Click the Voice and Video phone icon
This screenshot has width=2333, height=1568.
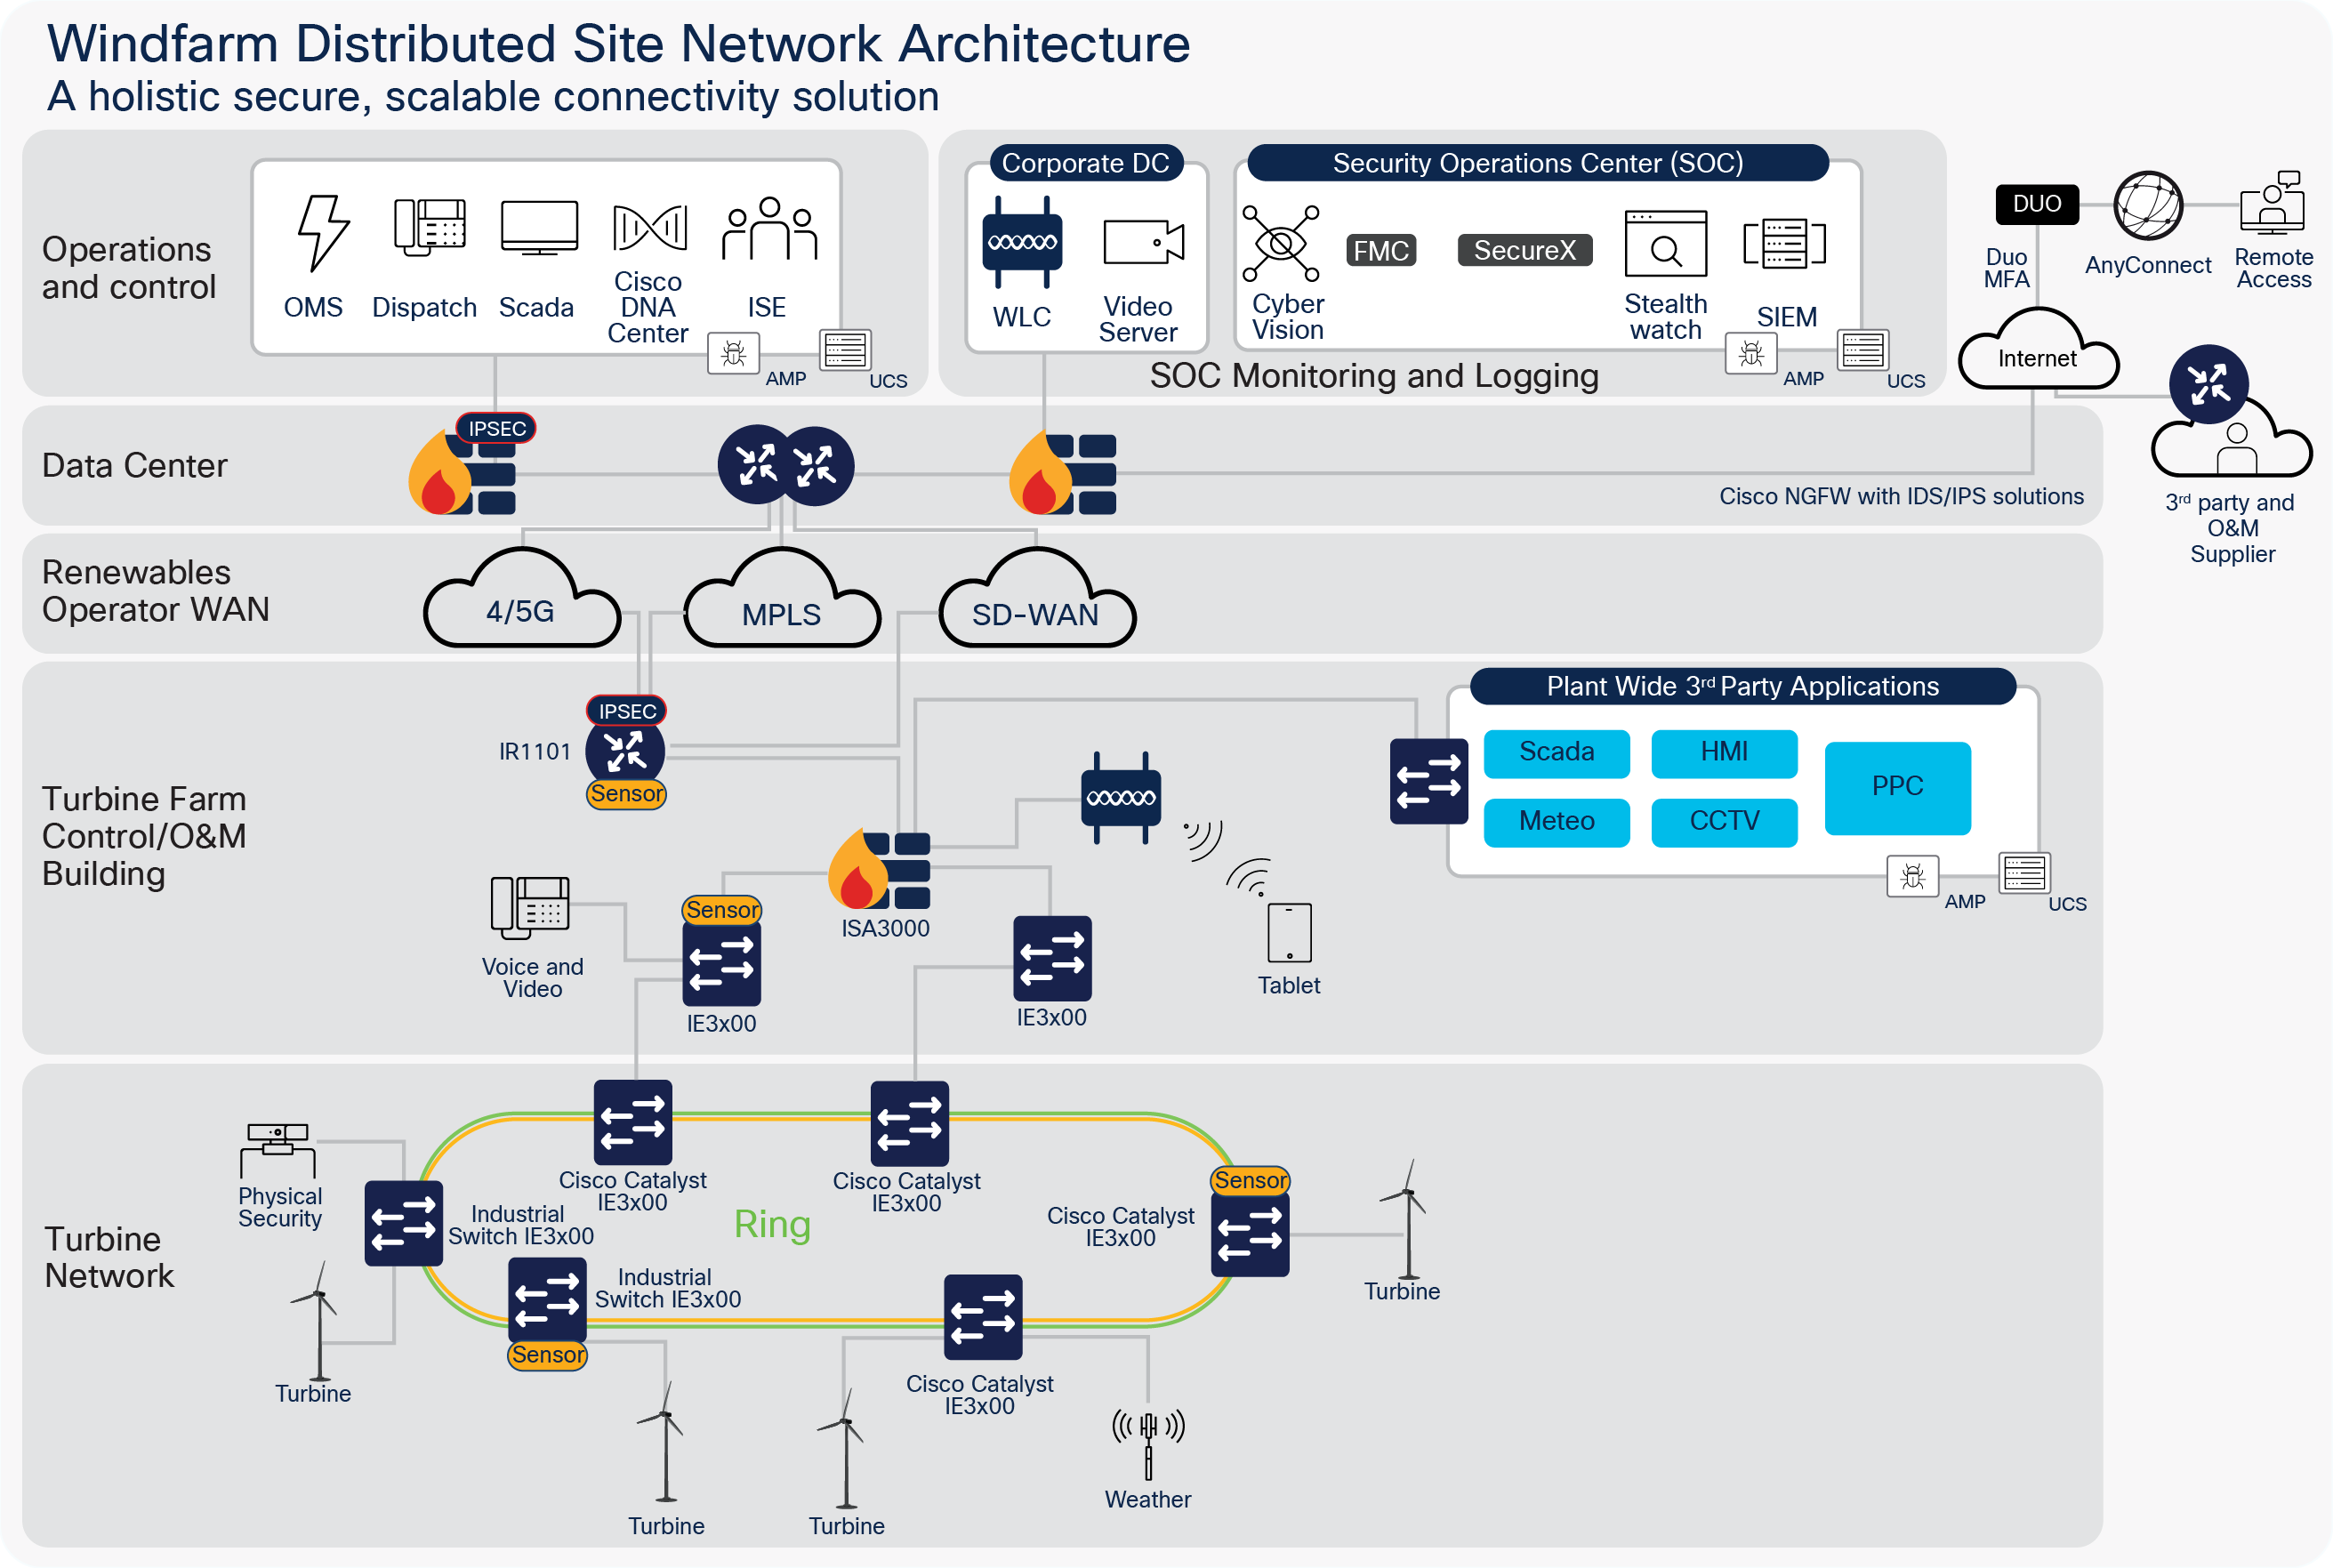[530, 908]
